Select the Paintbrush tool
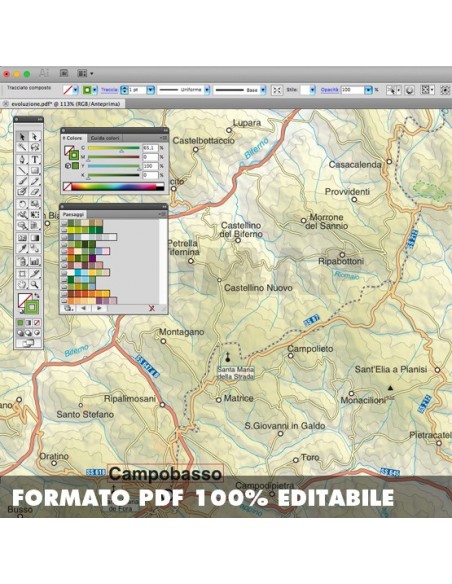Viewport: 452px width, 584px height. pos(22,181)
